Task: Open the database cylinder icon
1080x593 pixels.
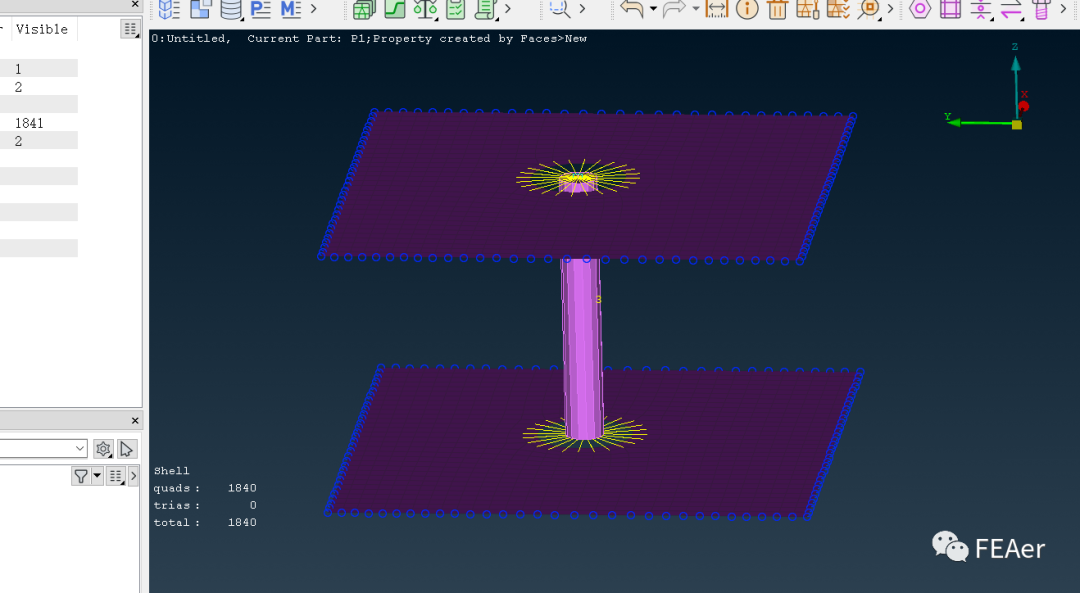Action: coord(231,9)
